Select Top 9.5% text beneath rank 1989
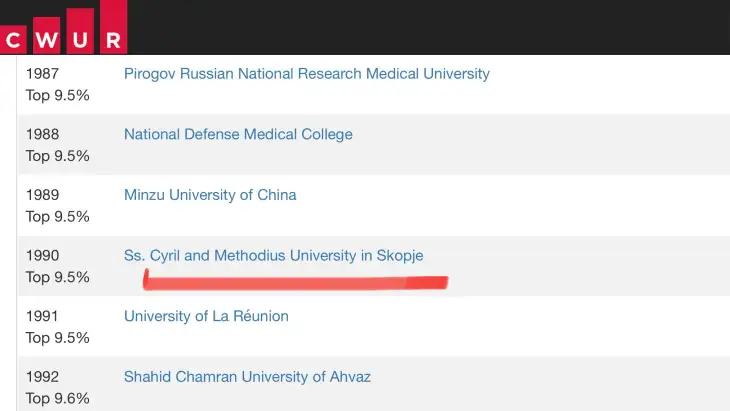The width and height of the screenshot is (730, 411). pyautogui.click(x=58, y=217)
